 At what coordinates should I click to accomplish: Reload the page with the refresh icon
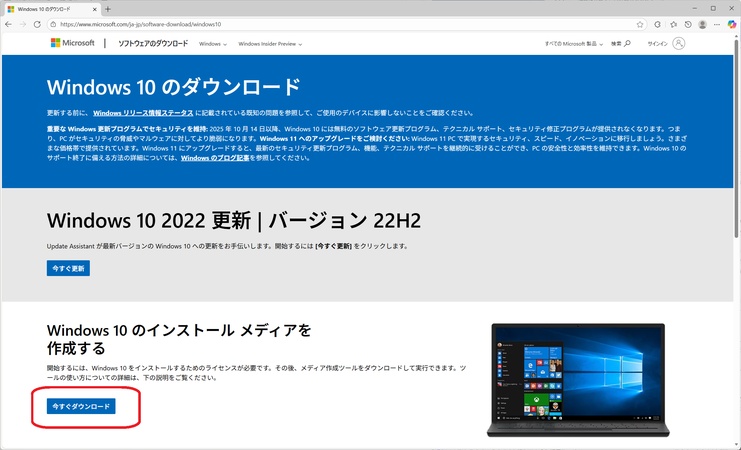(37, 25)
